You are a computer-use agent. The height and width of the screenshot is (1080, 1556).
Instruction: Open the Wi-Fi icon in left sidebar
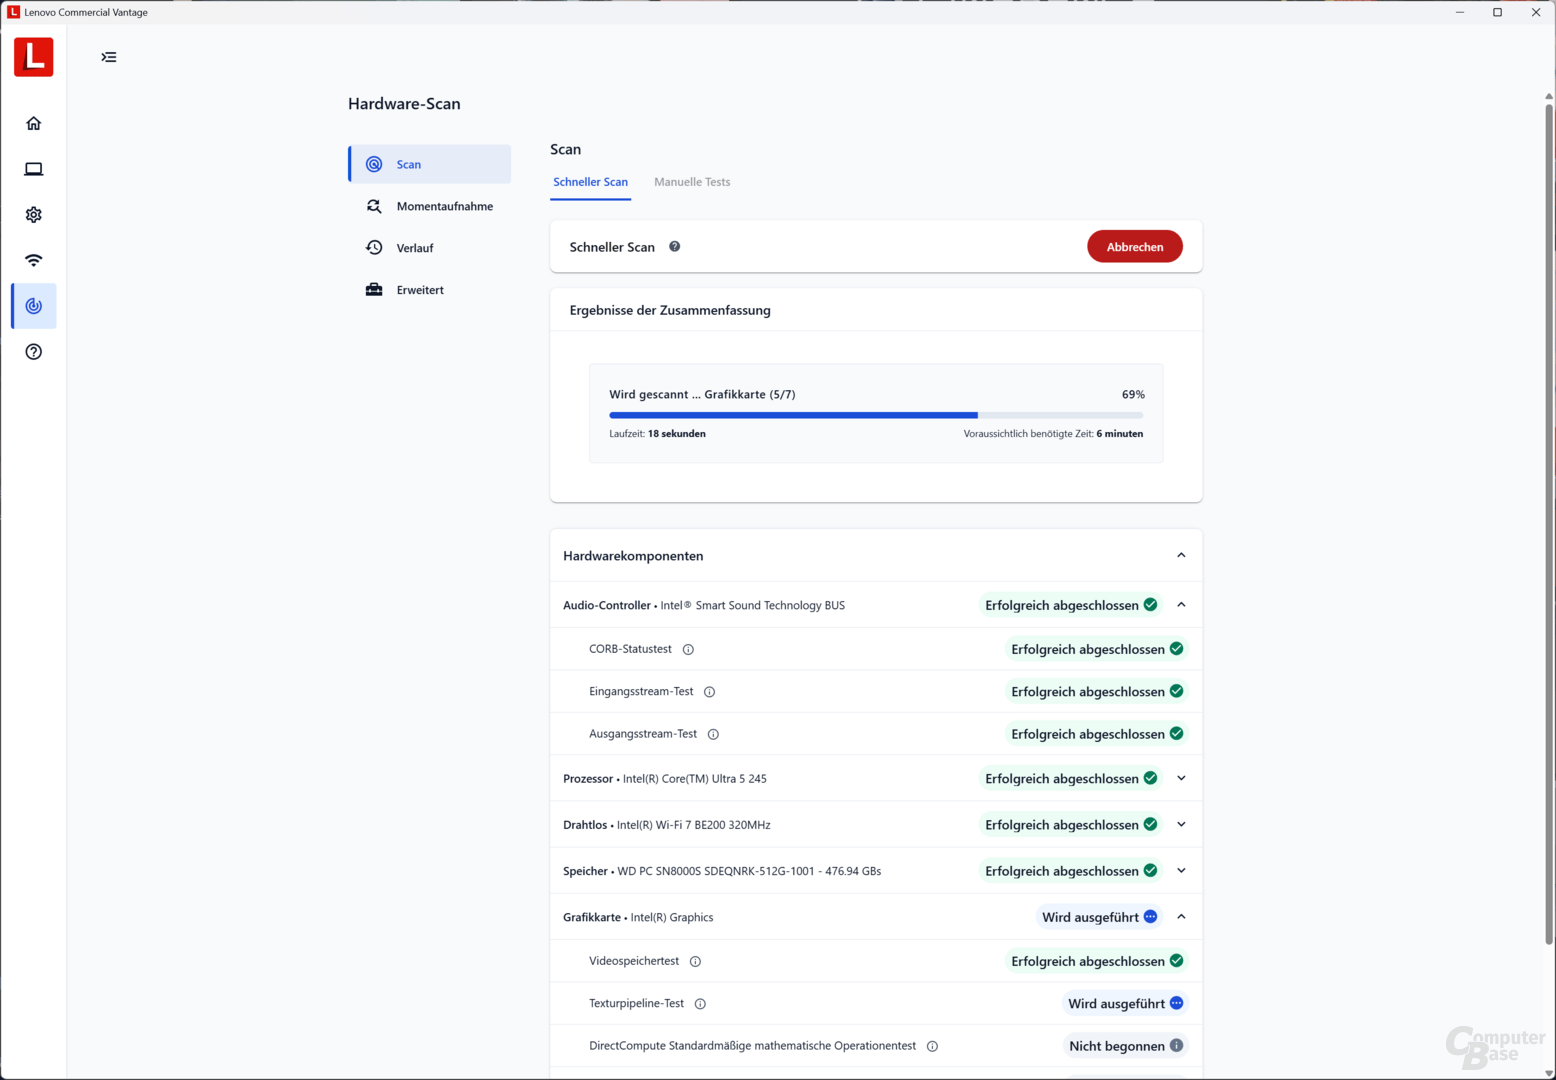pos(34,260)
